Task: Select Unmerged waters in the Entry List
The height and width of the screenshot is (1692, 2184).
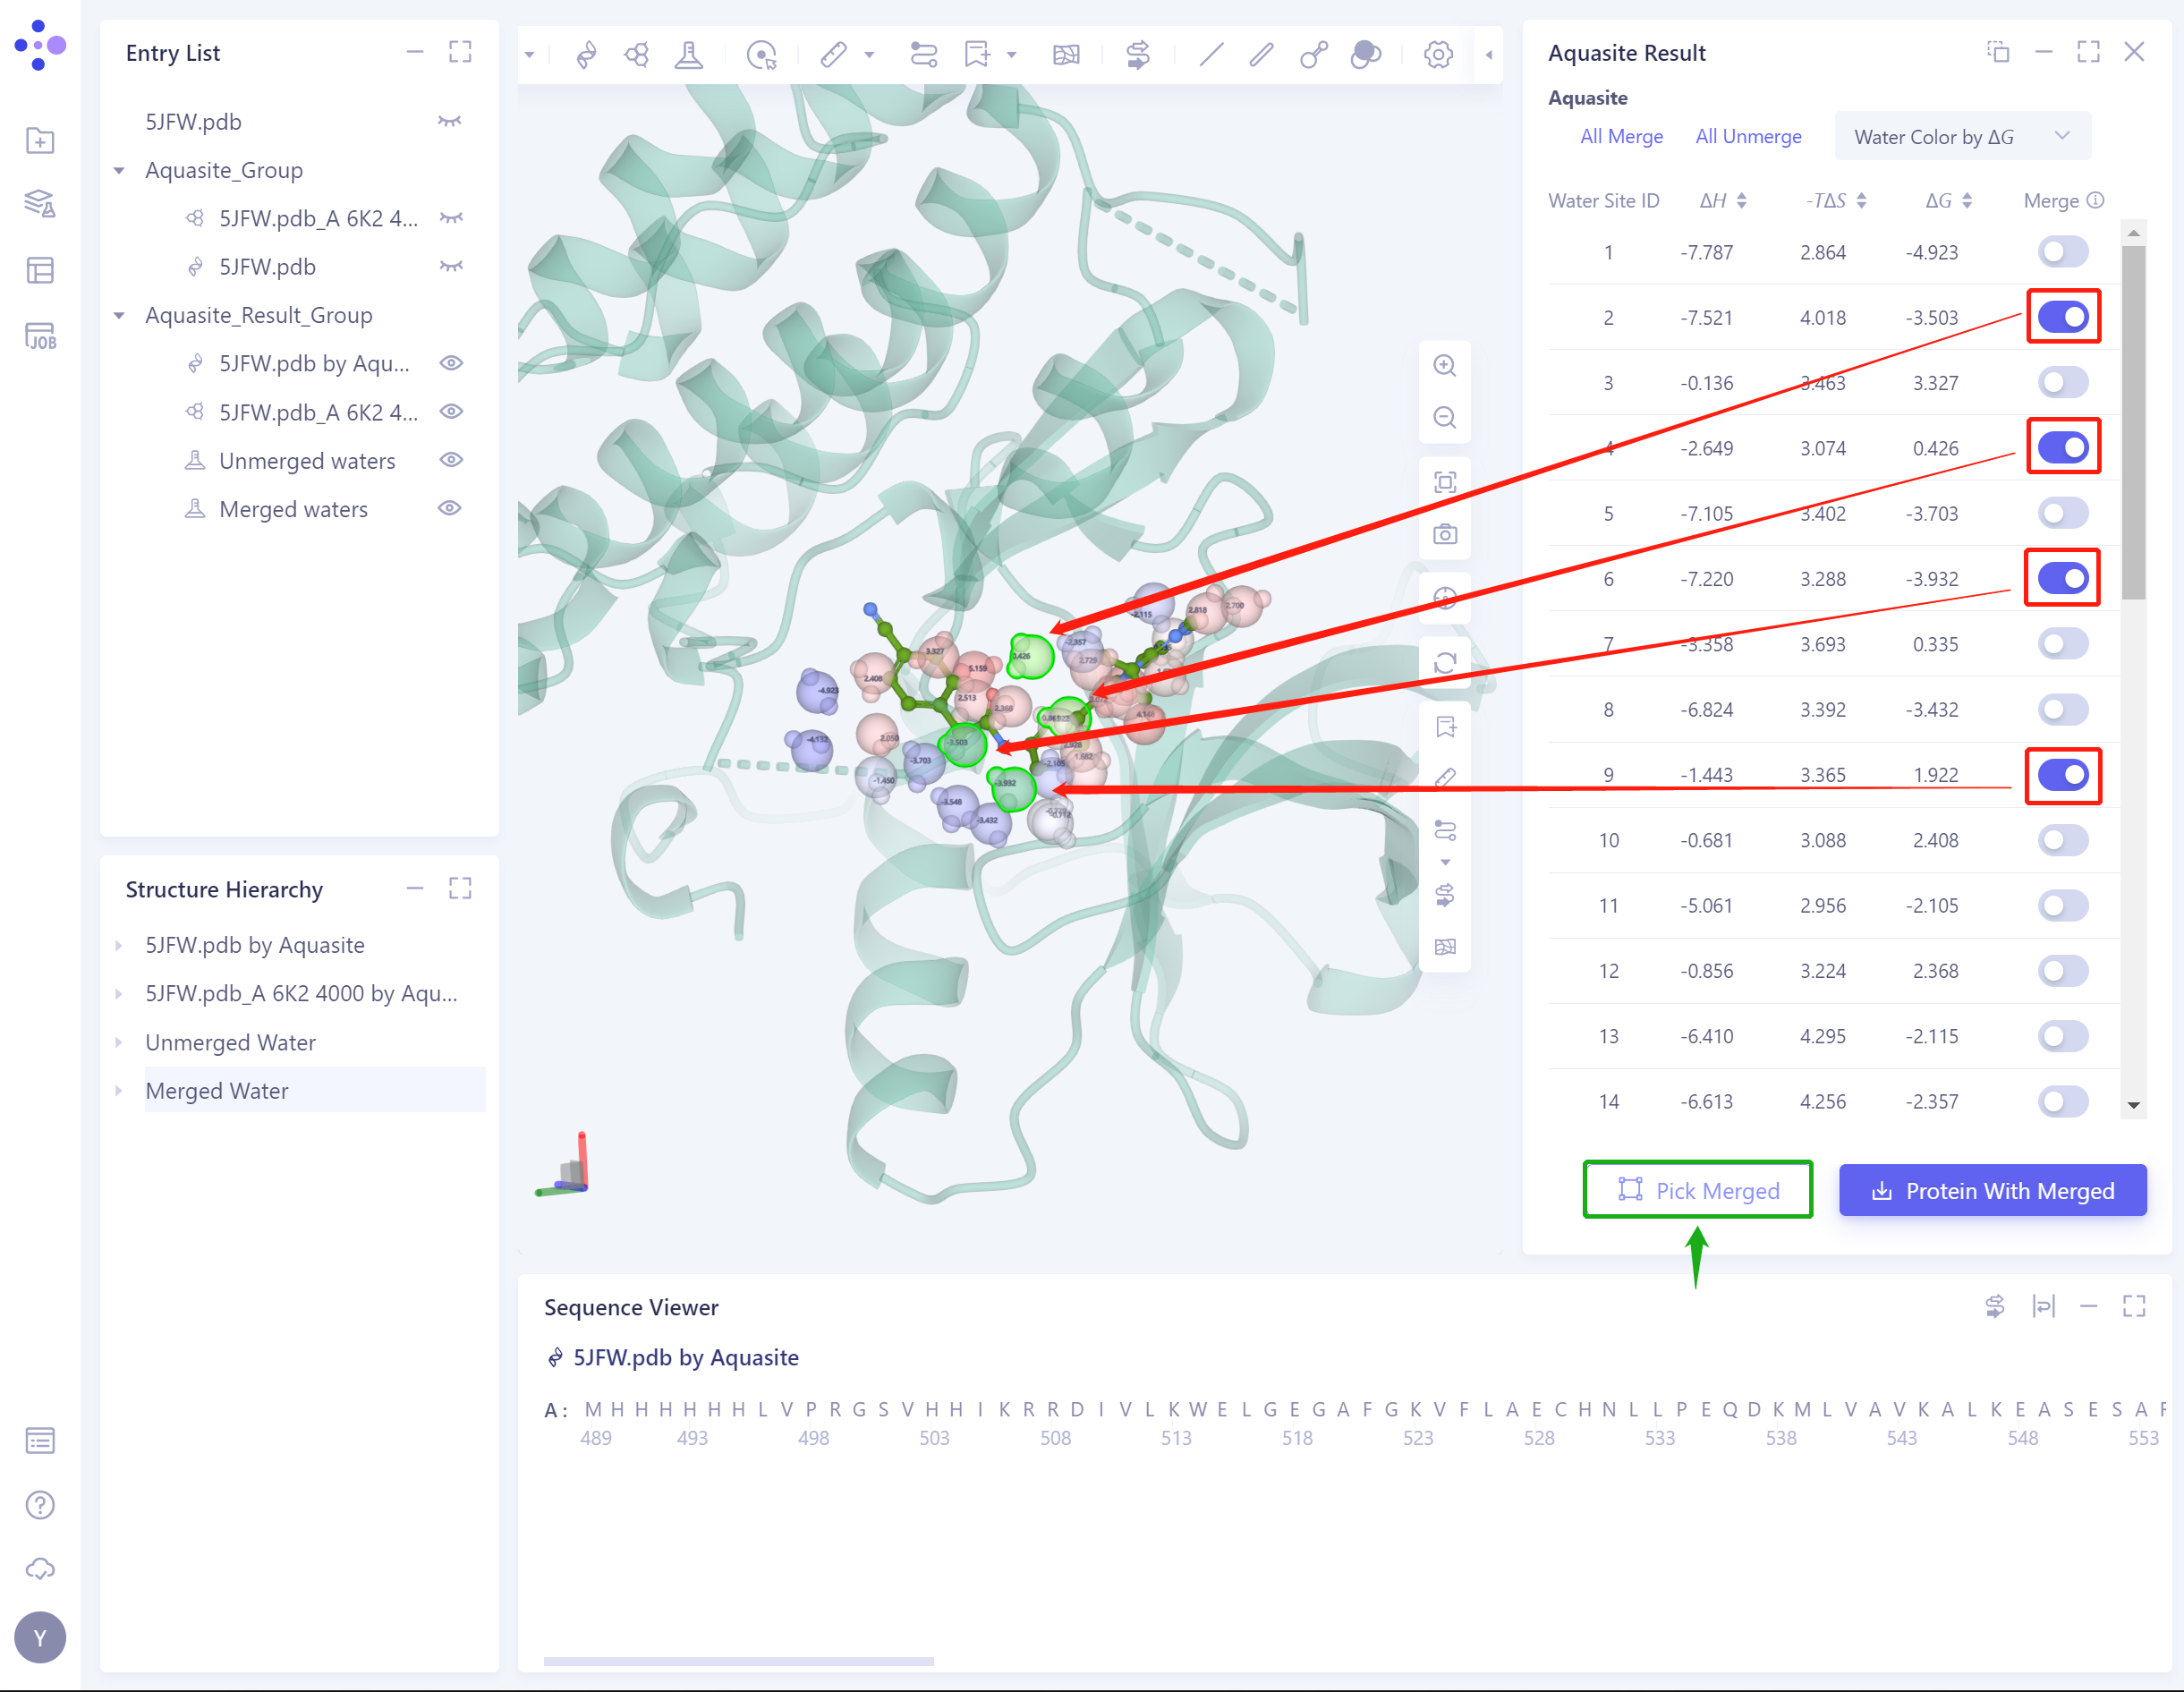Action: [x=307, y=461]
